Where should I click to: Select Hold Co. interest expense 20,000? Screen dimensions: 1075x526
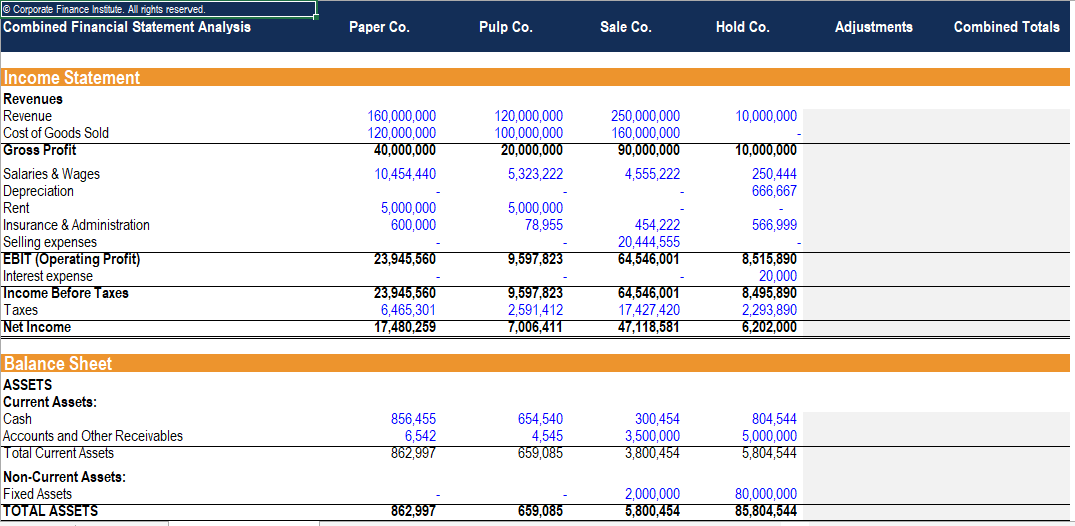coord(778,276)
